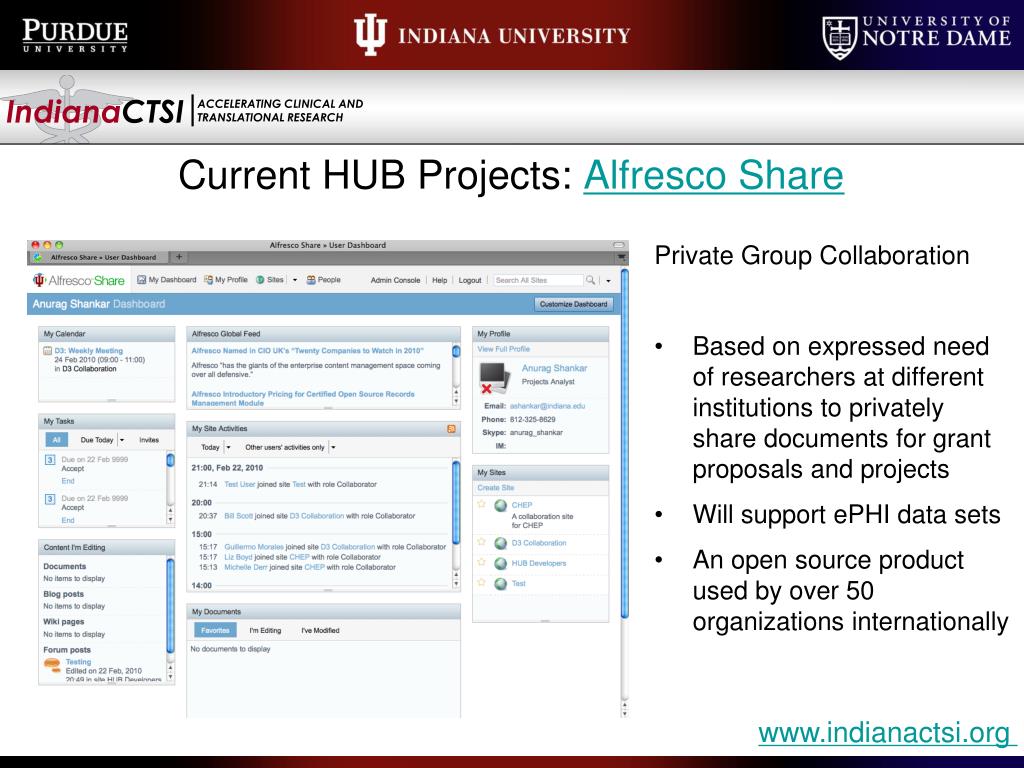Select the Favorites tab in My Documents

(216, 630)
